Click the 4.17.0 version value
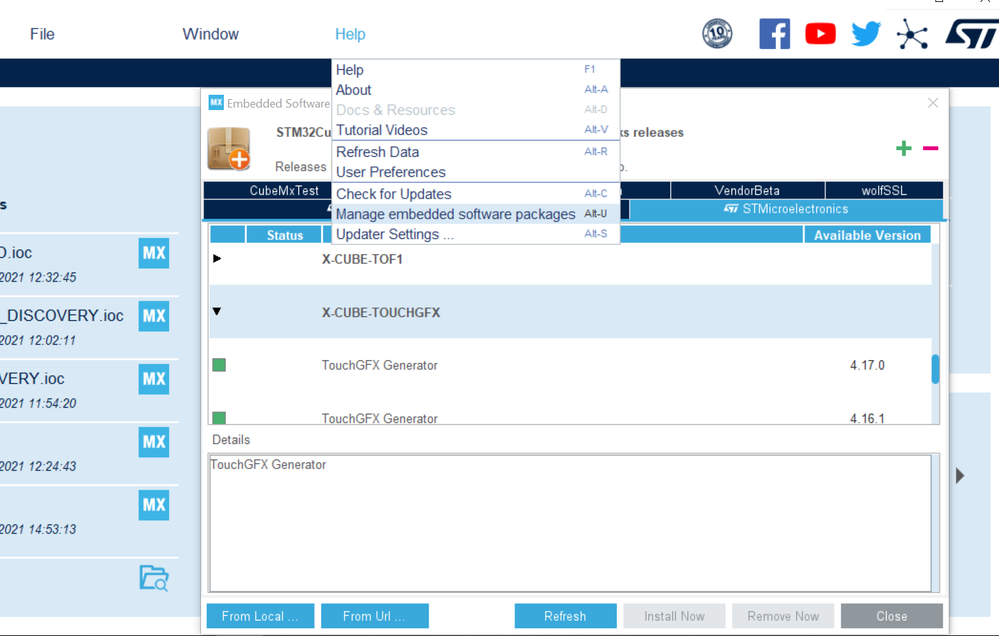Image resolution: width=999 pixels, height=636 pixels. point(867,365)
